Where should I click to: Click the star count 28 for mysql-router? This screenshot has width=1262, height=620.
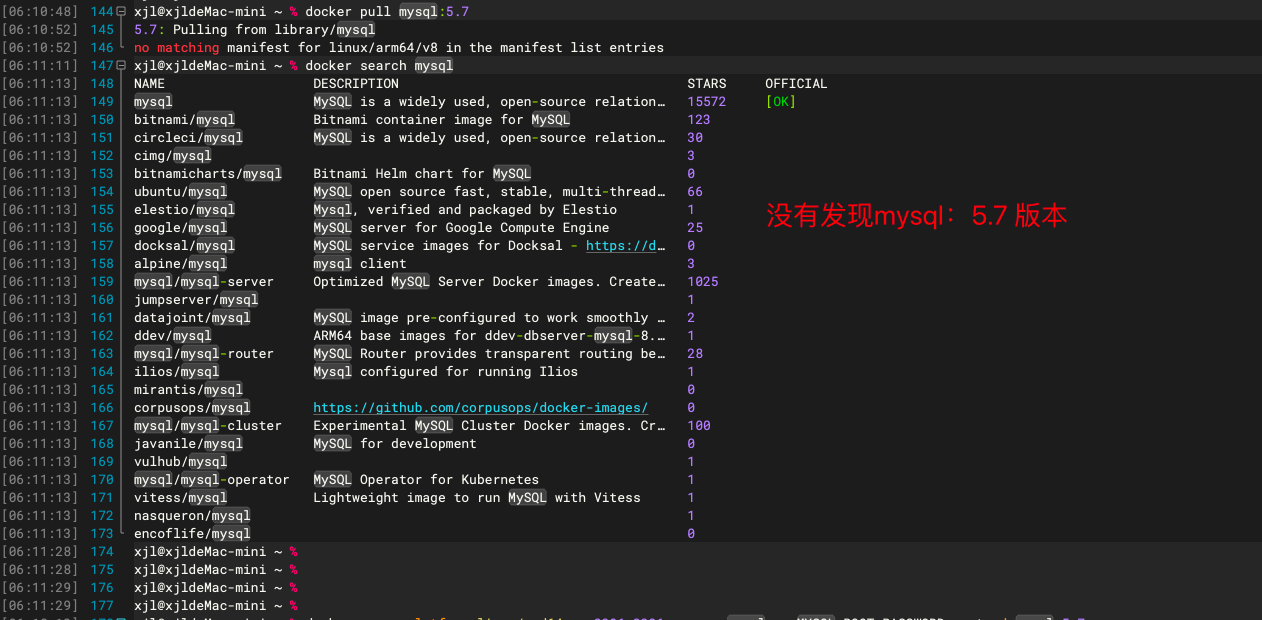[x=695, y=354]
